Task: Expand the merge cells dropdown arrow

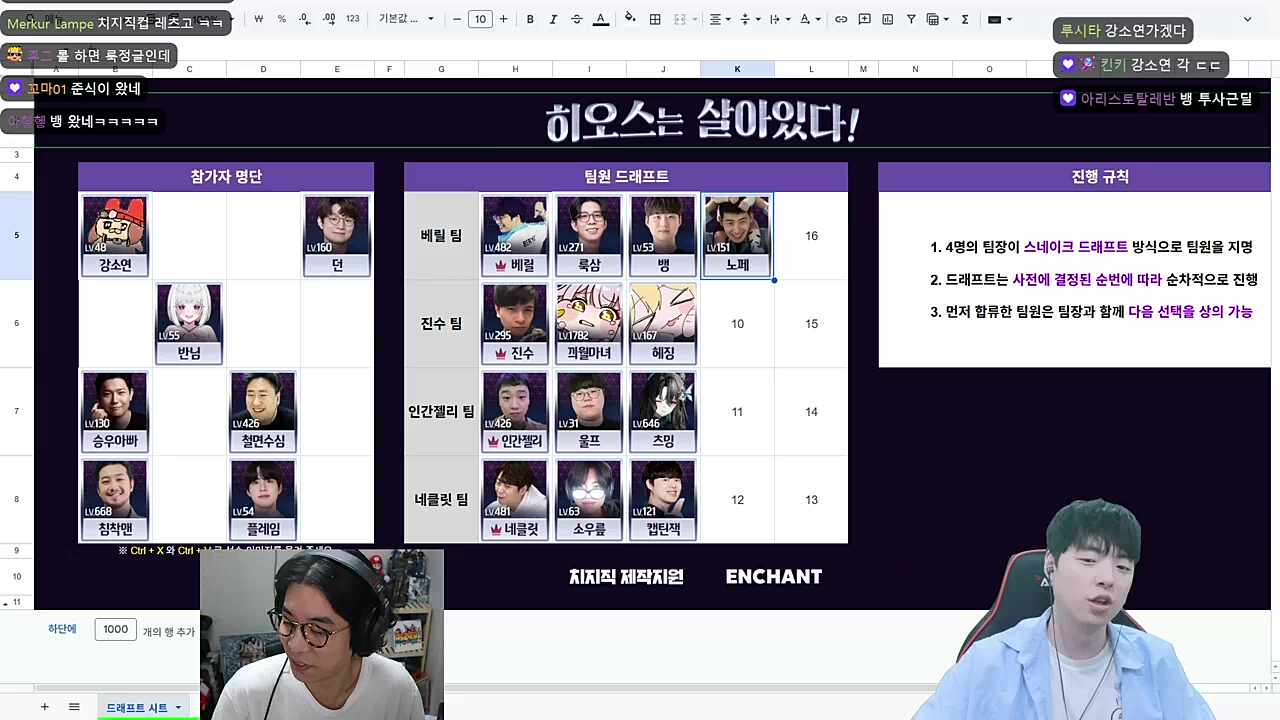Action: click(695, 19)
